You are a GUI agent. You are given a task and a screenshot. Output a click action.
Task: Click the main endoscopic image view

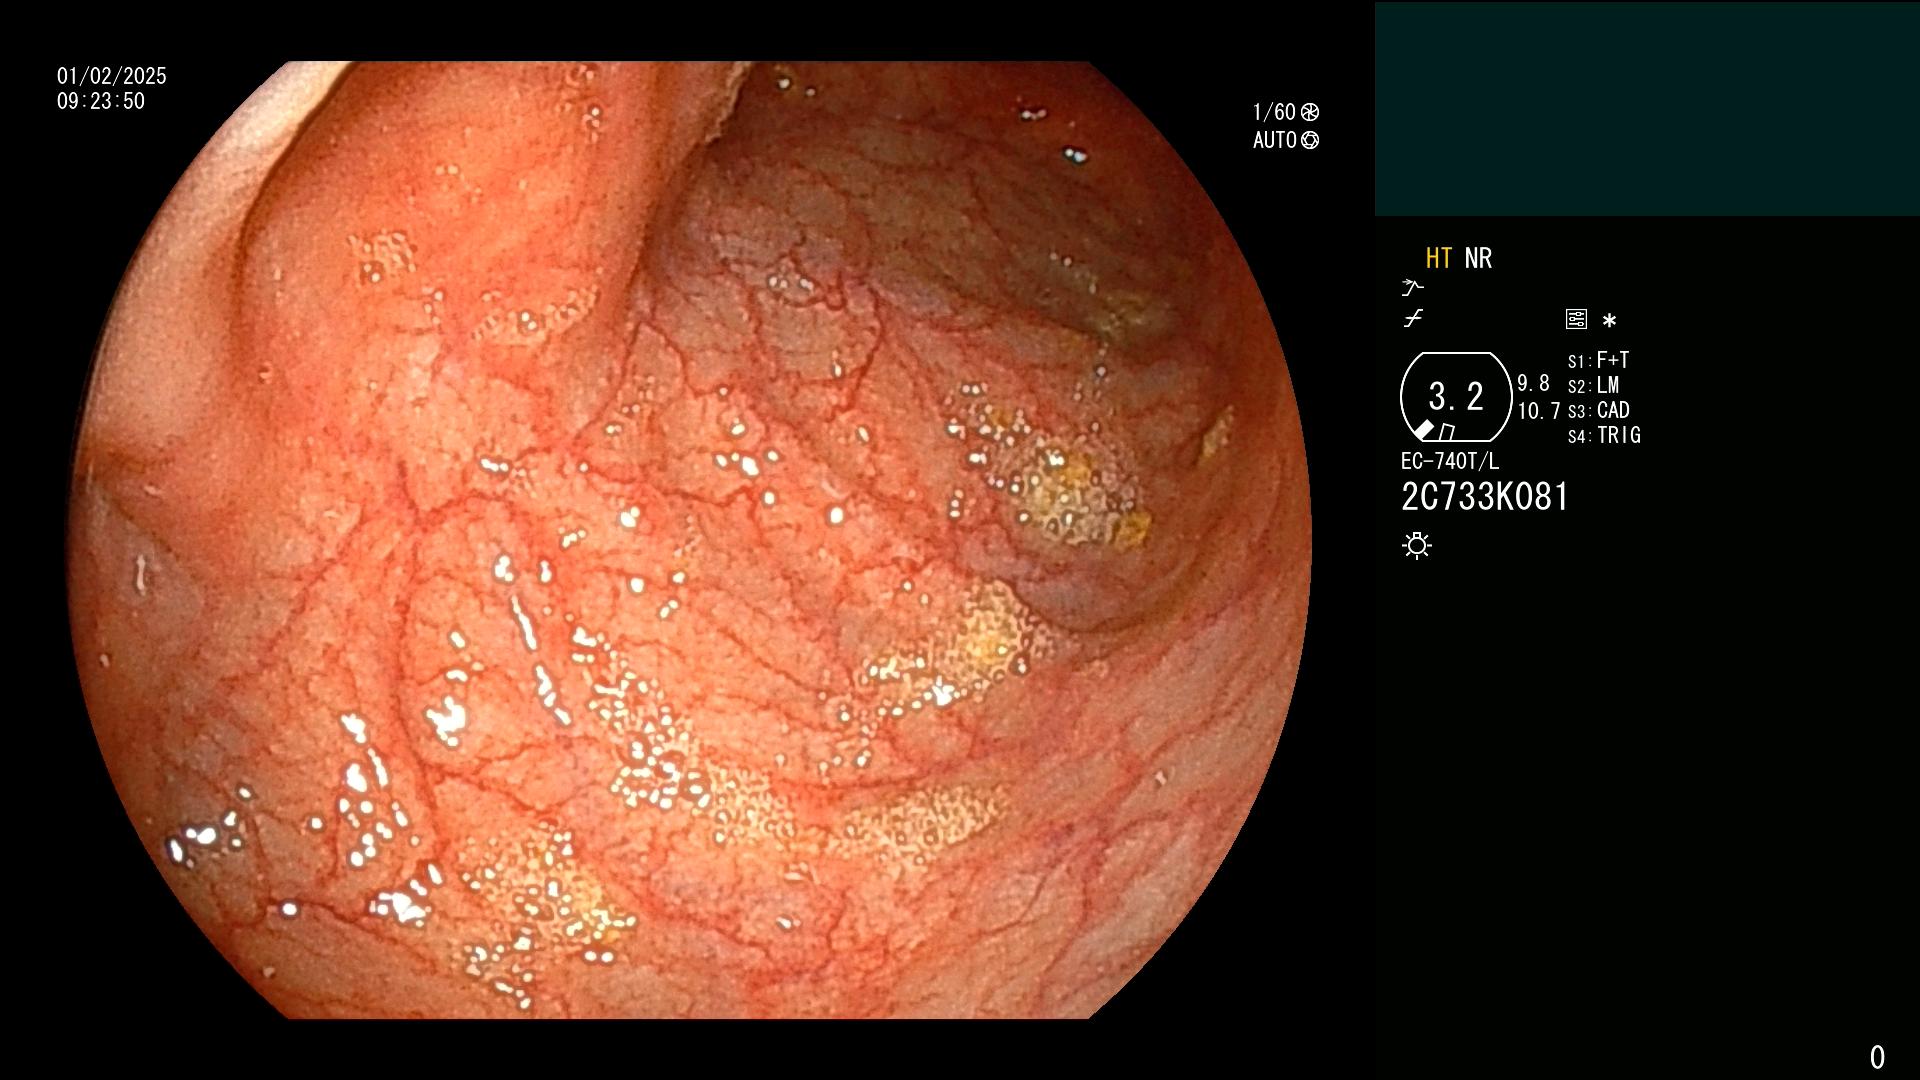tap(690, 540)
